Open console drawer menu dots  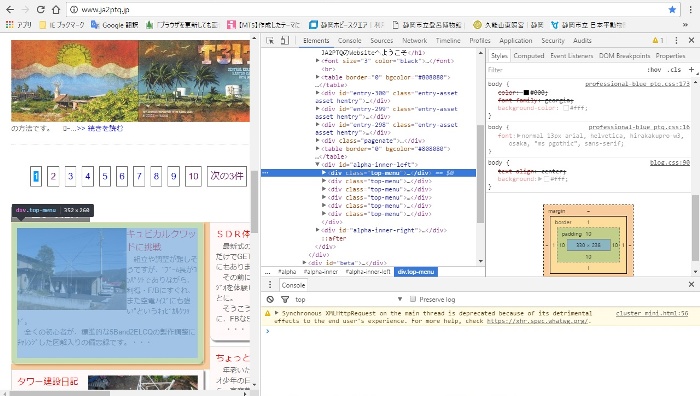pyautogui.click(x=270, y=285)
